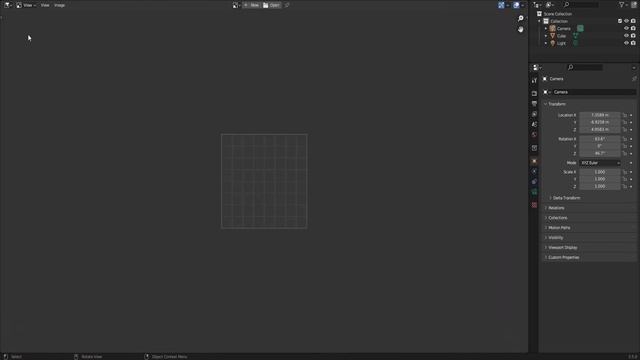Viewport: 640px width, 360px height.
Task: Uncheck the Collection exclude checkbox
Action: (620, 21)
